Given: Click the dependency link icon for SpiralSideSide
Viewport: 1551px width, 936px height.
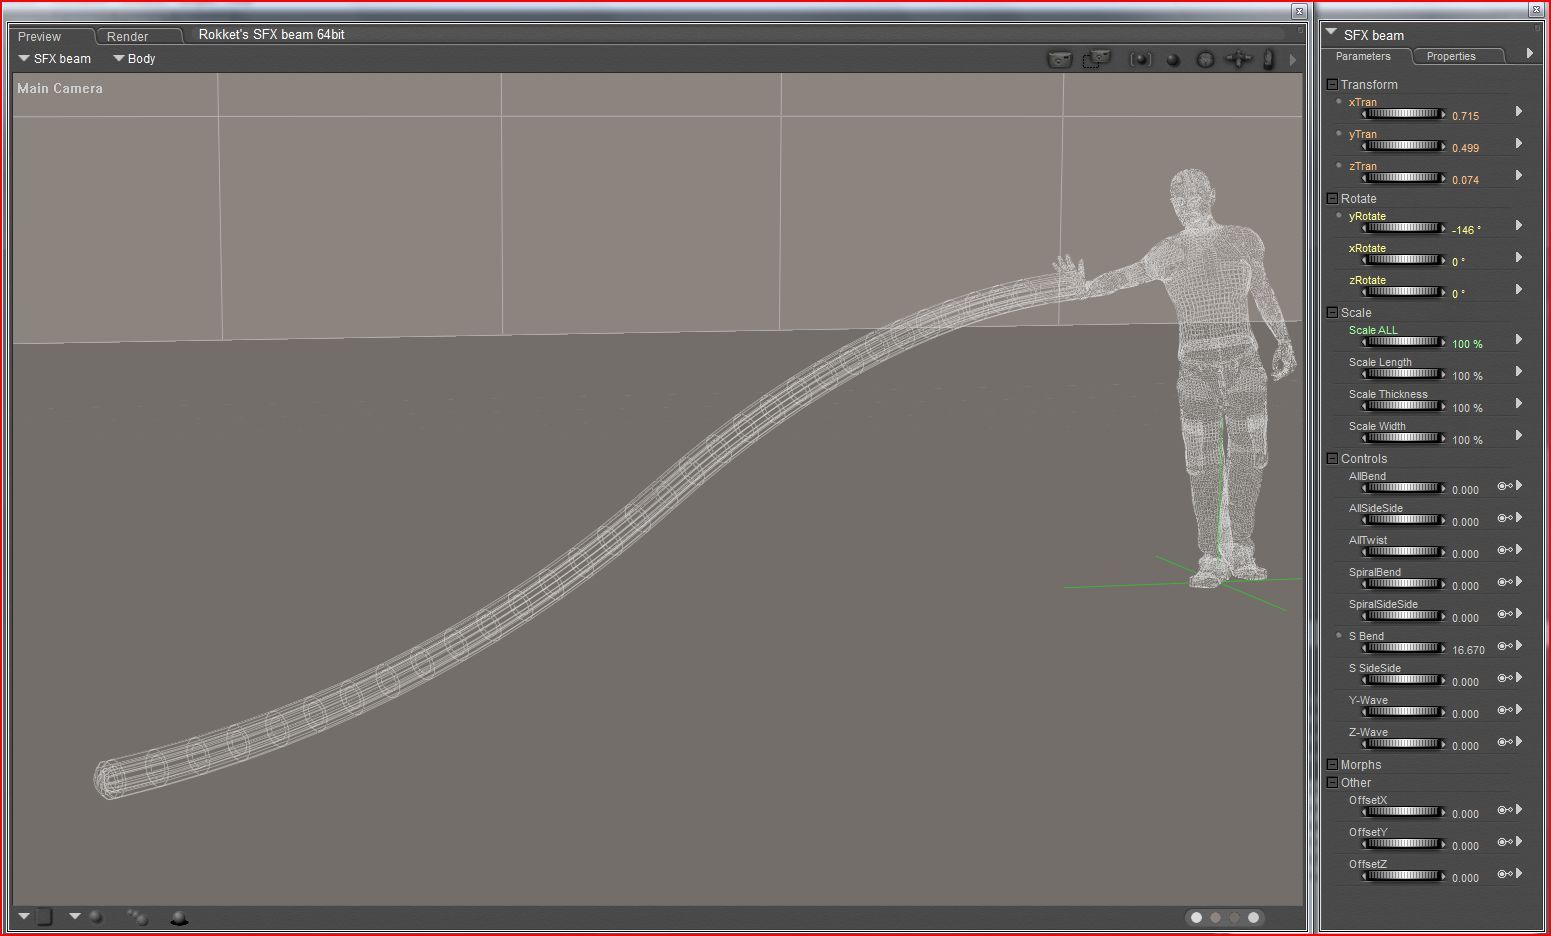Looking at the screenshot, I should [x=1505, y=614].
